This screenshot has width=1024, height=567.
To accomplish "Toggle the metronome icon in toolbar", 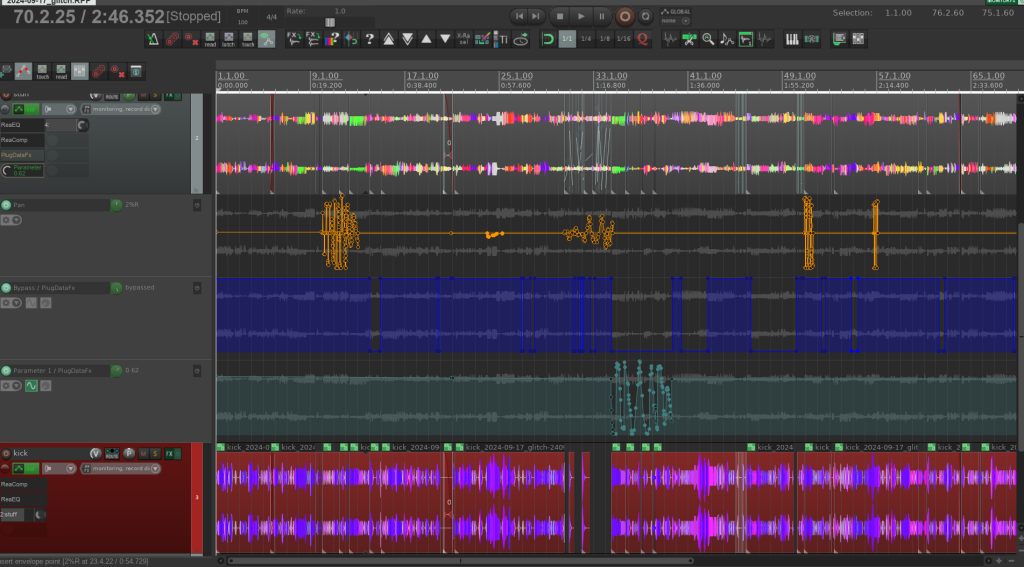I will tap(152, 39).
